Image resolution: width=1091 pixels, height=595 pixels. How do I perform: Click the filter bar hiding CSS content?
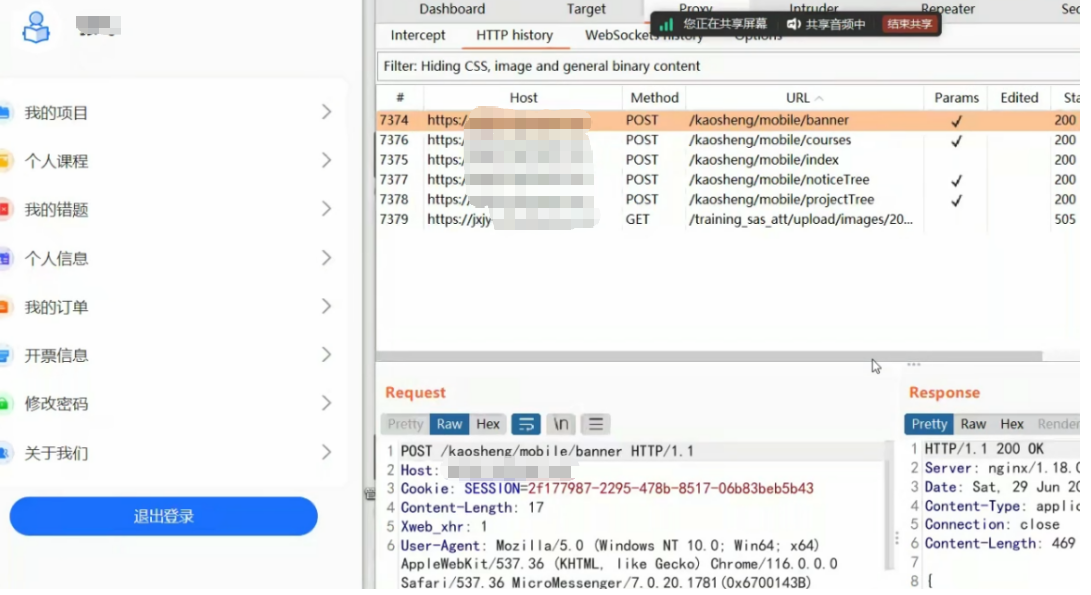coord(700,66)
